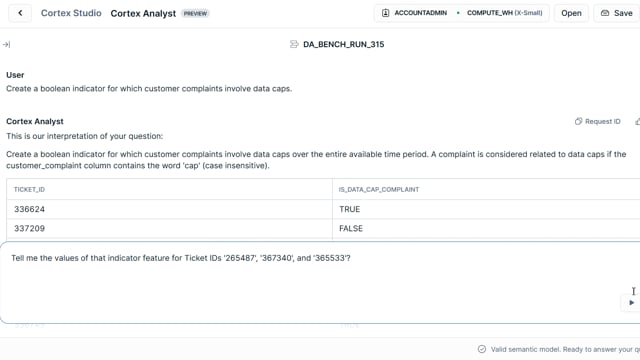Viewport: 640px width, 360px height.
Task: Click the valid semantic model checkmark icon
Action: [482, 349]
